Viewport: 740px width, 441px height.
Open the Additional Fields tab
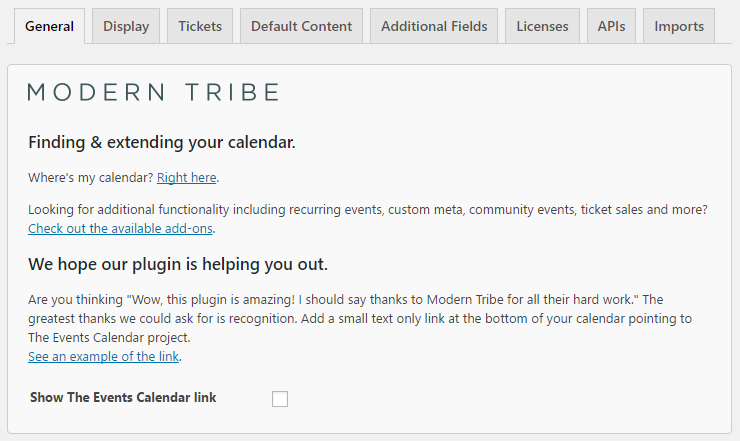coord(434,26)
